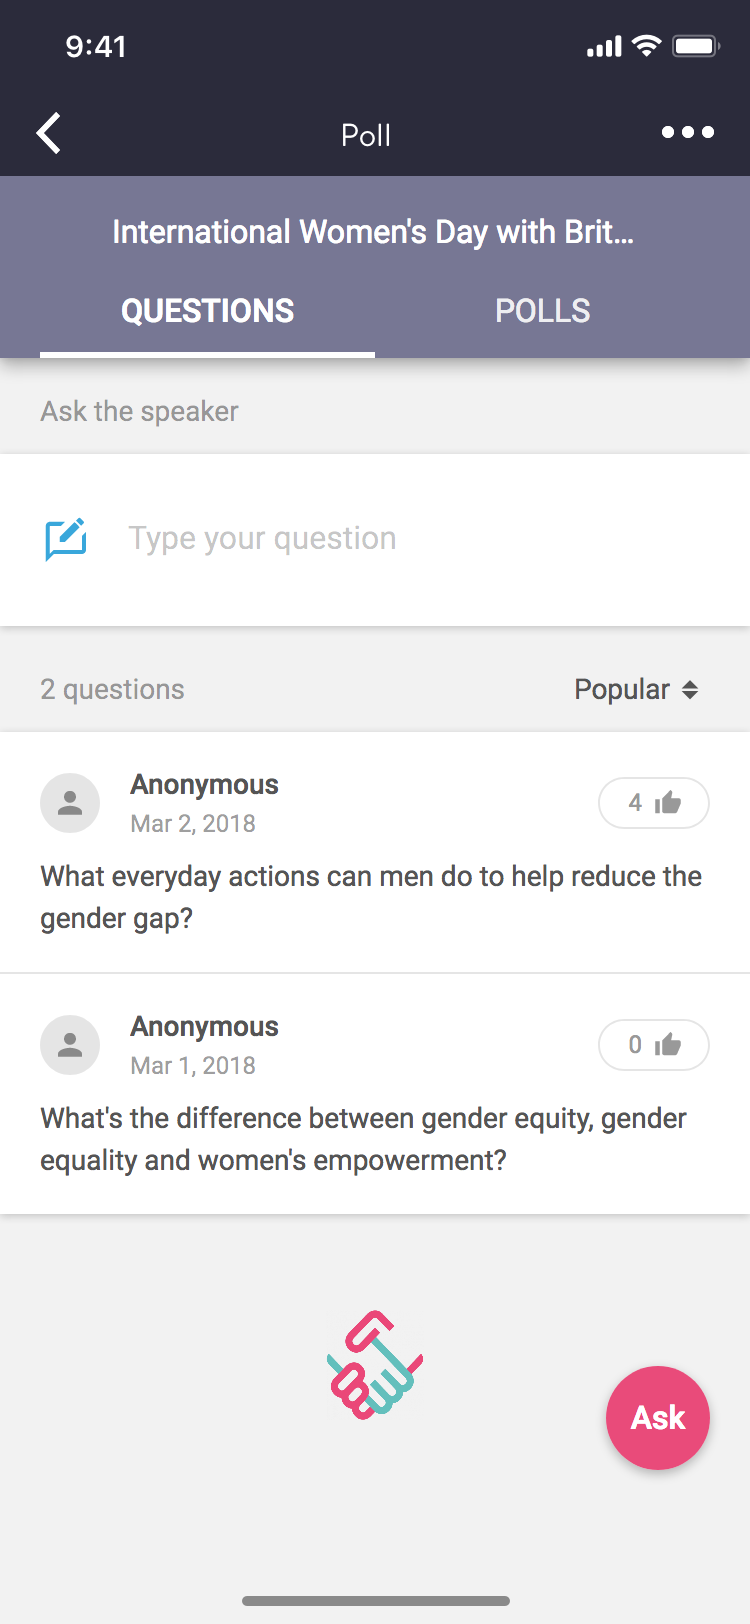Open the first Anonymous author name
Screen dimensions: 750x1624
[x=204, y=785]
